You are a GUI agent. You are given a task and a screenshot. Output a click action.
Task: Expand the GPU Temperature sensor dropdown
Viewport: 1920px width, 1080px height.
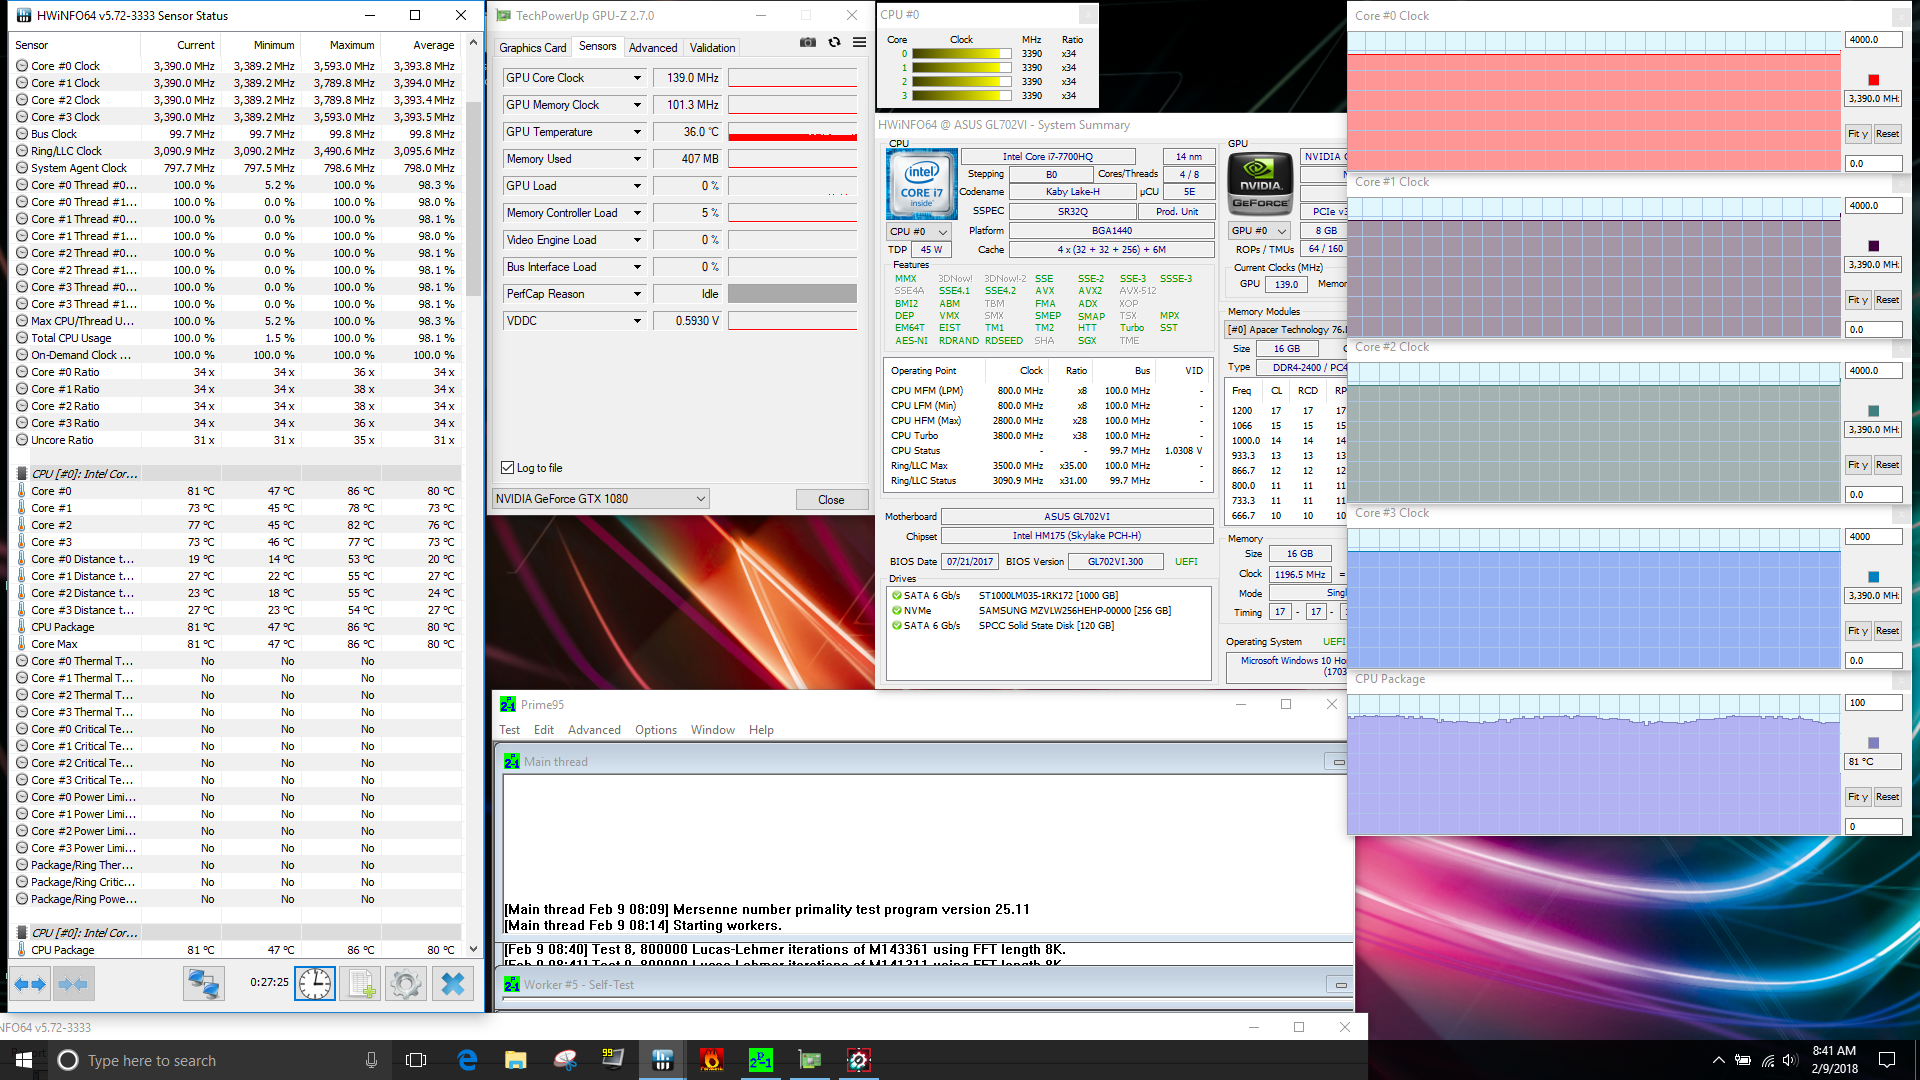coord(637,132)
